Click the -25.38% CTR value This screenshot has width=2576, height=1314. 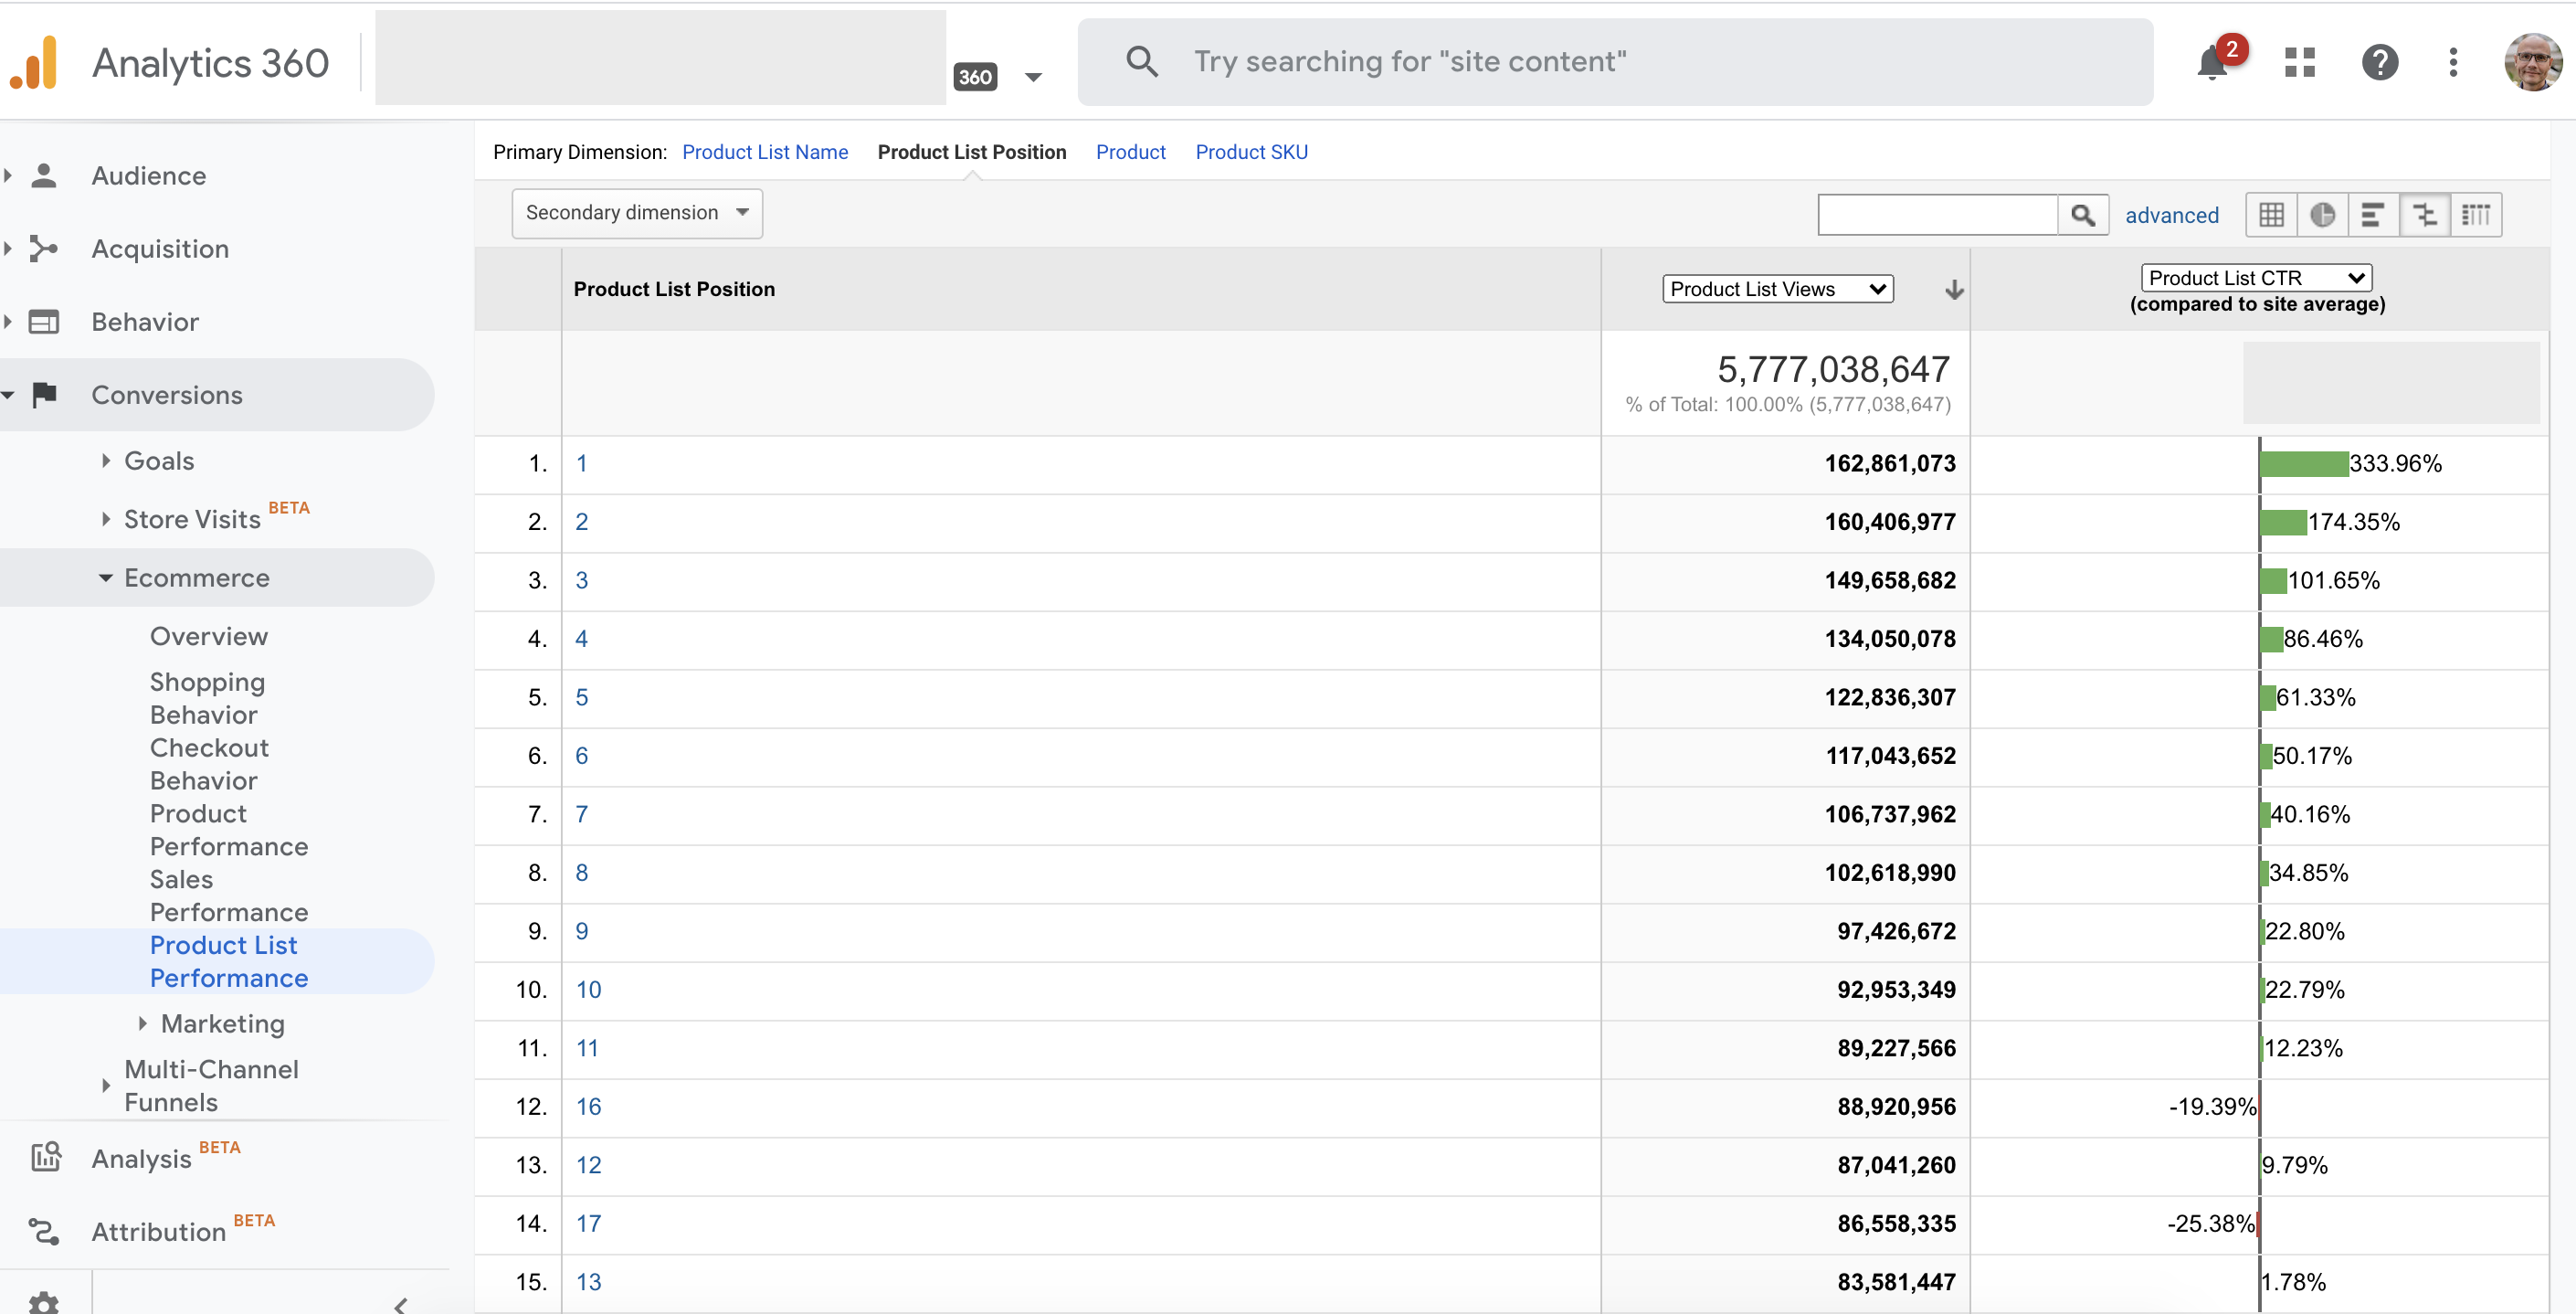(x=2210, y=1224)
